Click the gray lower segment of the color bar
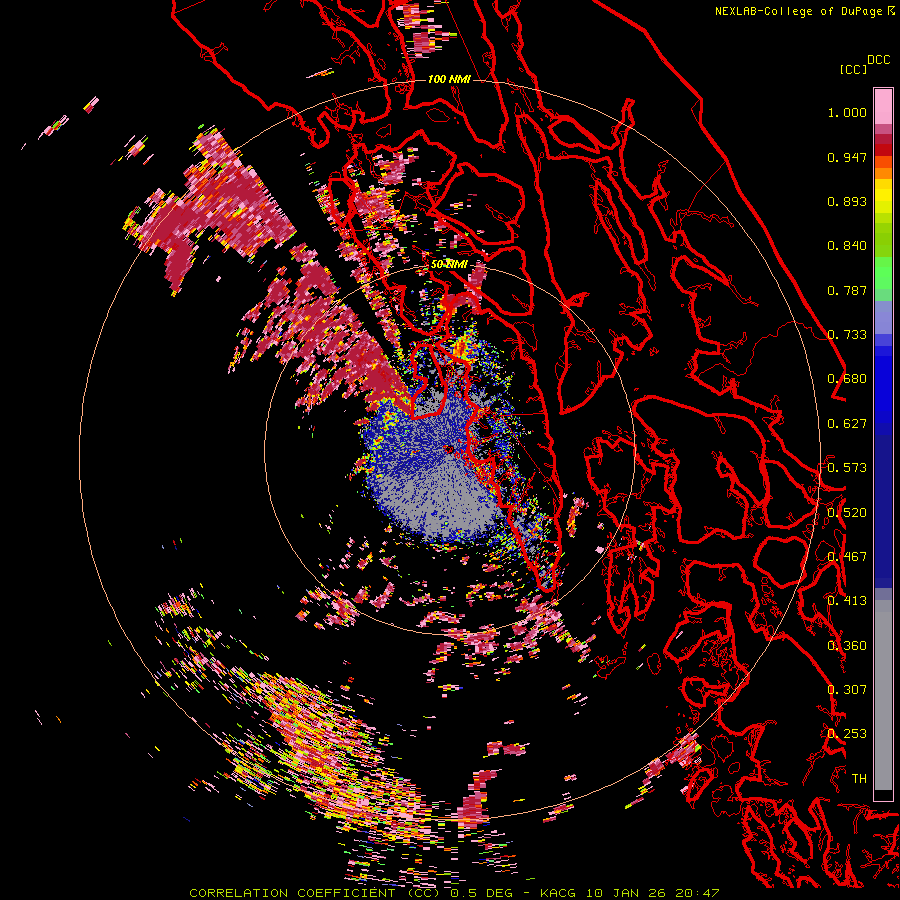 tap(883, 695)
